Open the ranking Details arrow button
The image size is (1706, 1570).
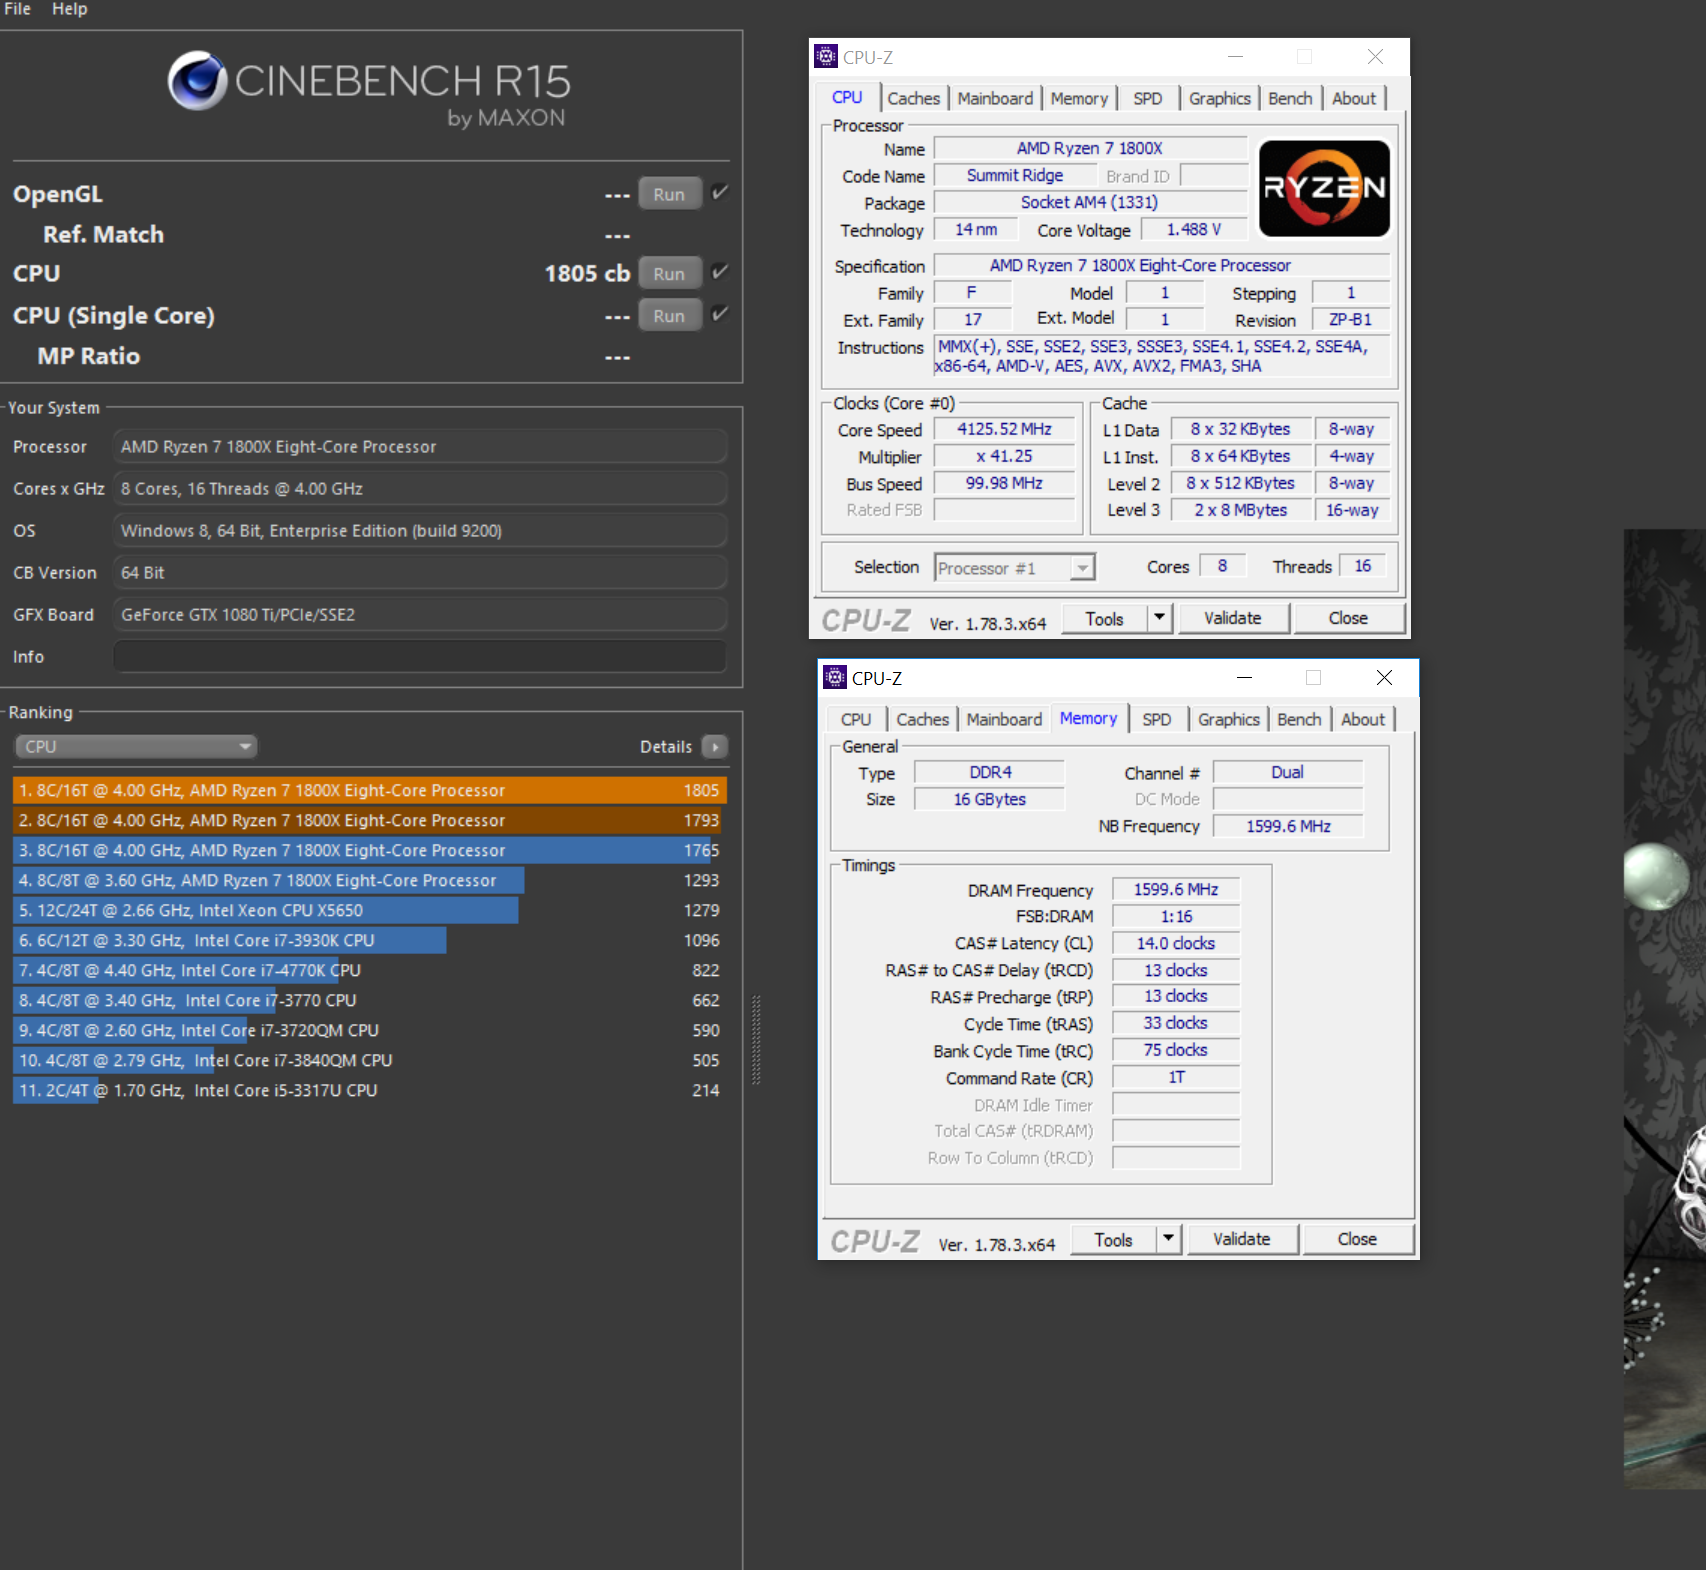(x=715, y=747)
